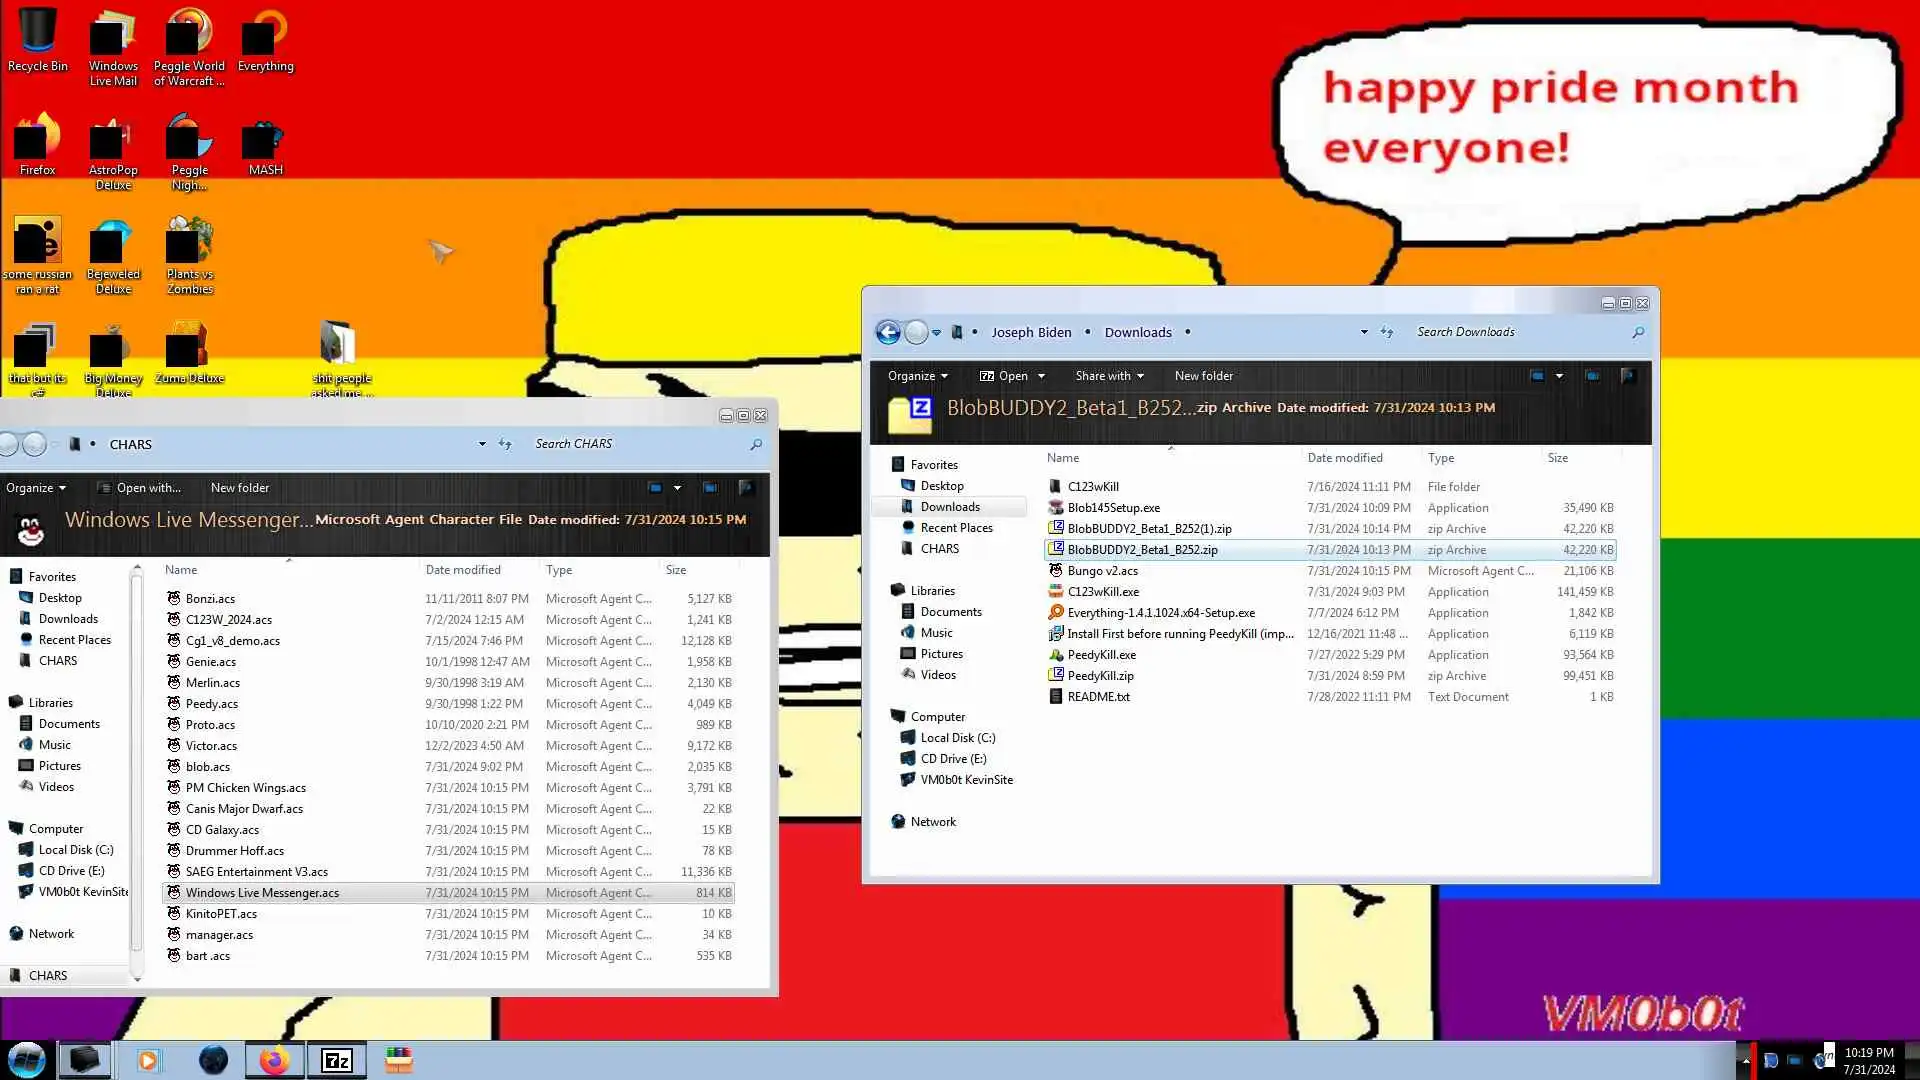
Task: Expand the Share with dropdown
Action: (x=1109, y=376)
